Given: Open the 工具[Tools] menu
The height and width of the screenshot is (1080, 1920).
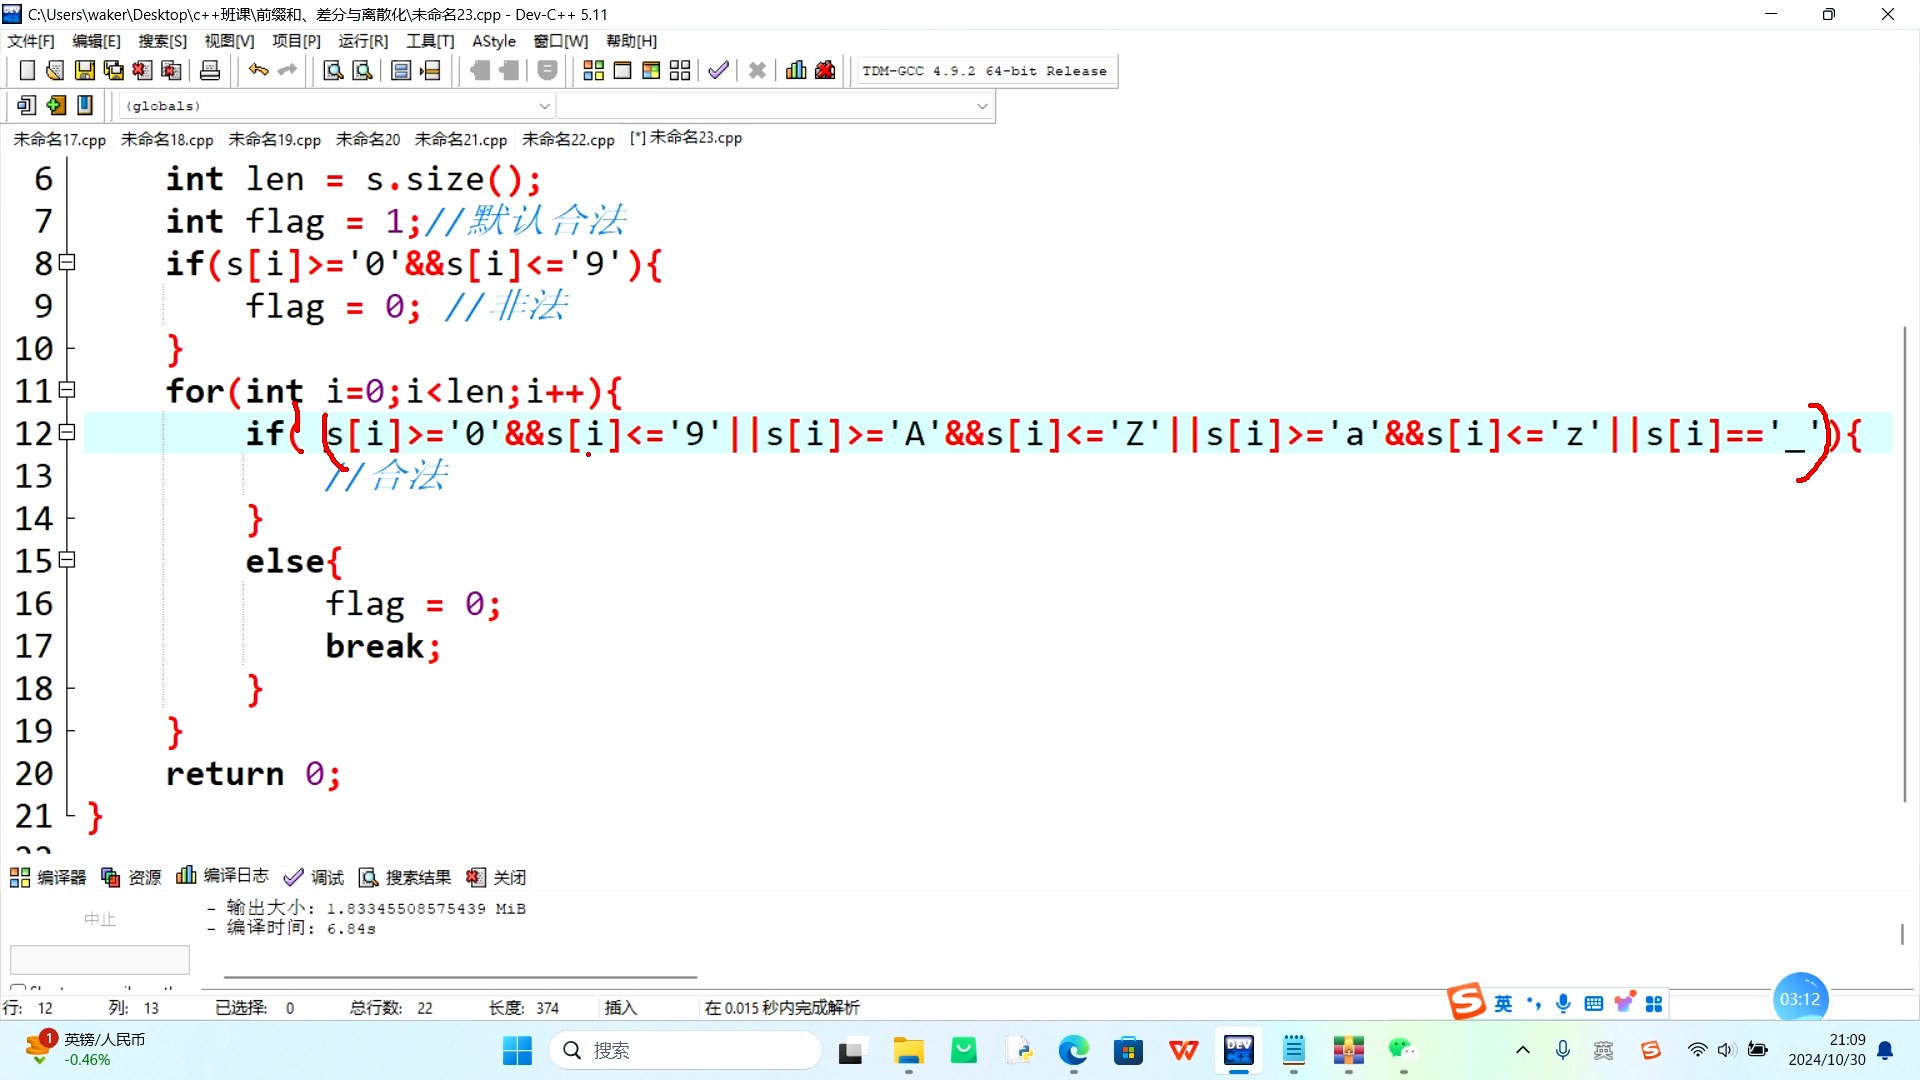Looking at the screenshot, I should click(x=430, y=41).
